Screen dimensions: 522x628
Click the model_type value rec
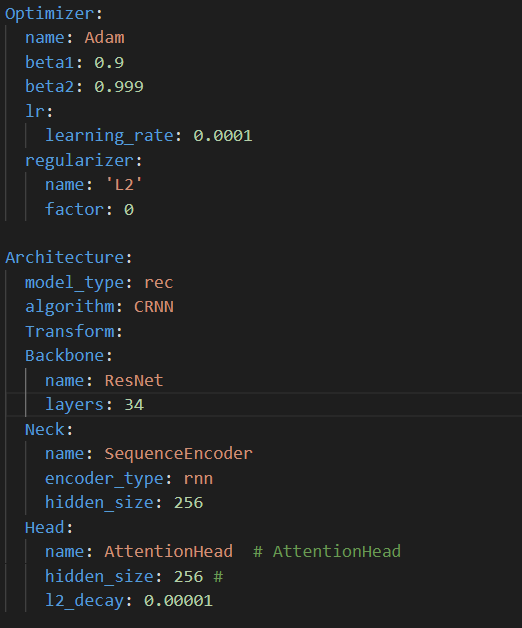(x=159, y=283)
